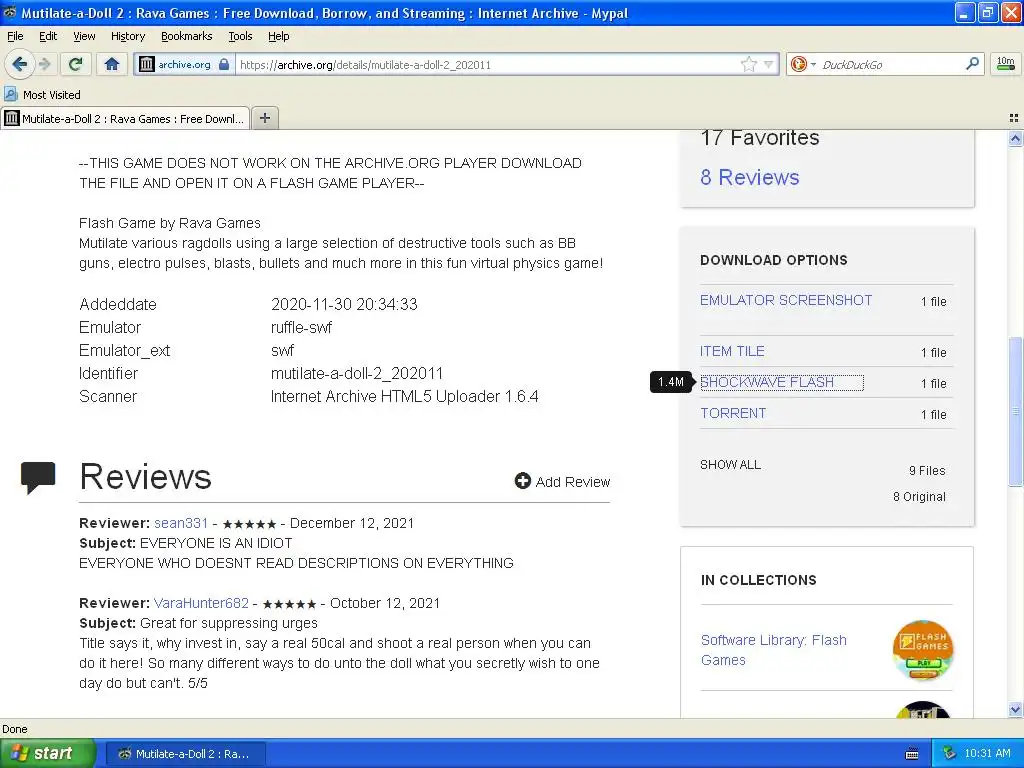Click the 9 Files count
Image resolution: width=1024 pixels, height=768 pixels.
pyautogui.click(x=927, y=470)
